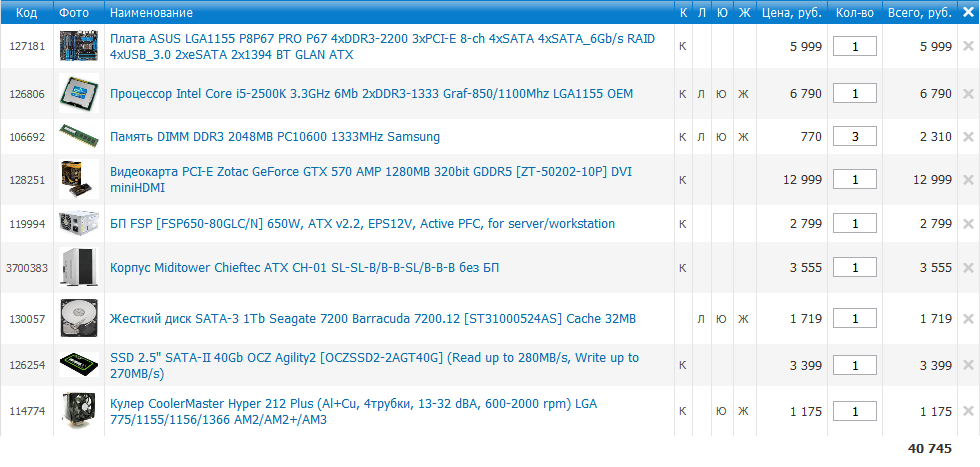Click product code 114774
This screenshot has height=467, width=980.
pyautogui.click(x=27, y=411)
